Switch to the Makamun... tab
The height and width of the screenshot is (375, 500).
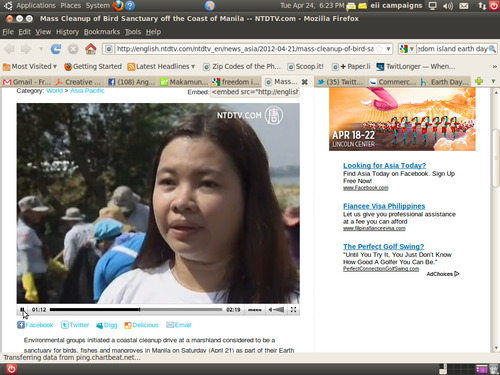(x=184, y=82)
